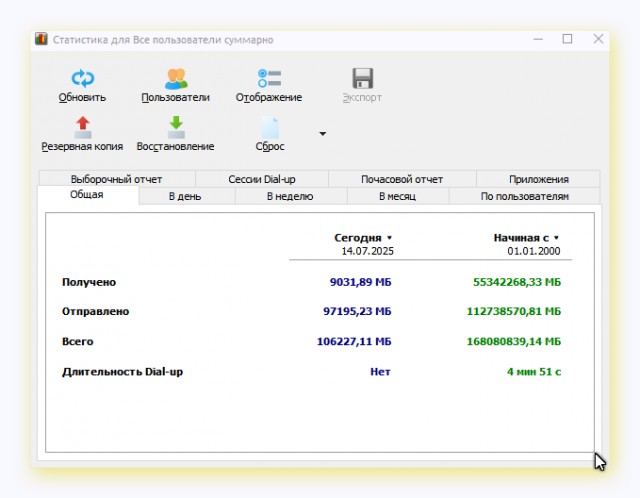Switch to the В месяц tab
Screen dimensions: 640x498
click(x=397, y=196)
